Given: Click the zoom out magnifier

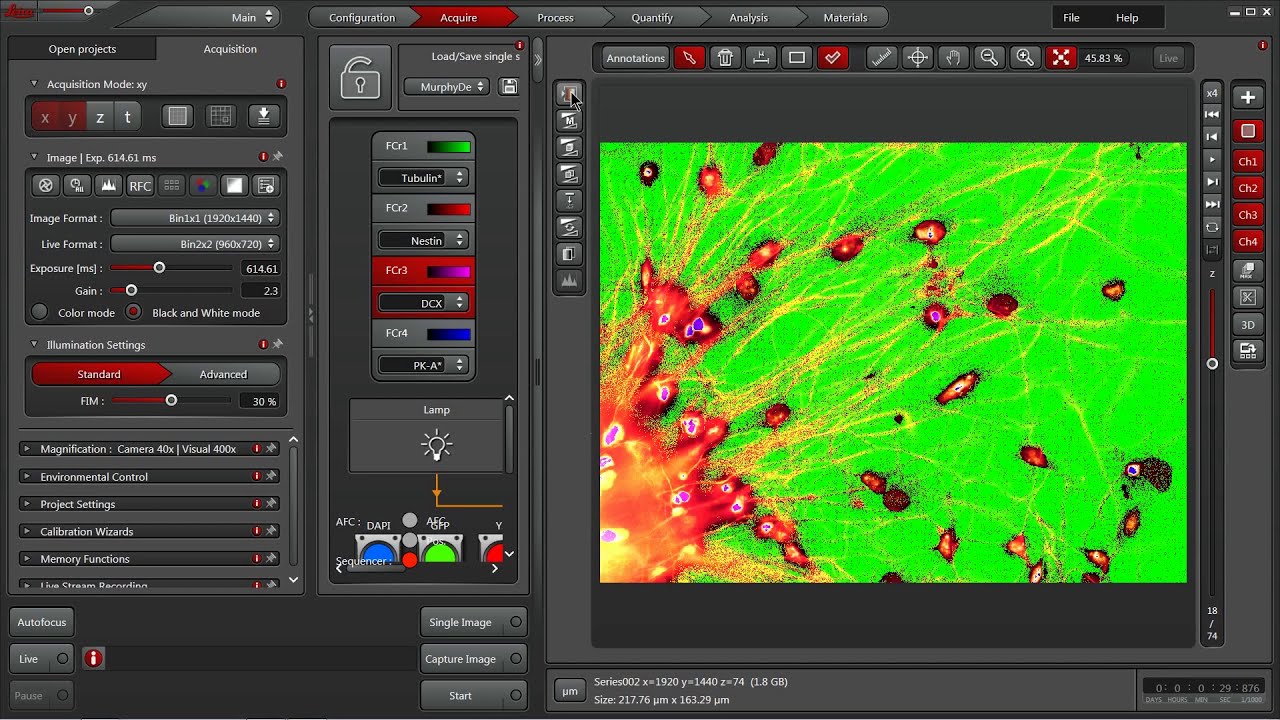Looking at the screenshot, I should coord(989,58).
